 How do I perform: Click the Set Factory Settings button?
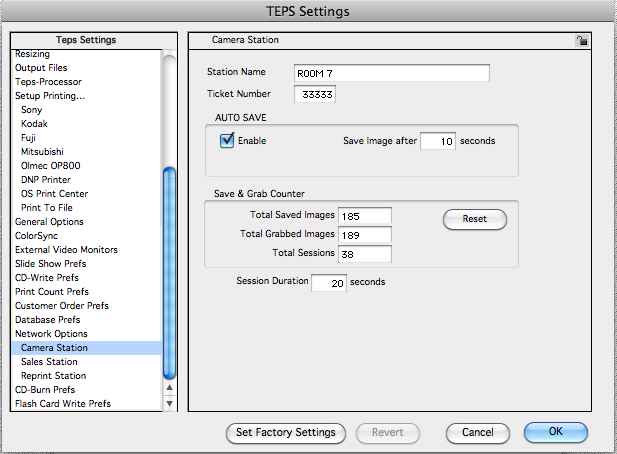(x=286, y=433)
